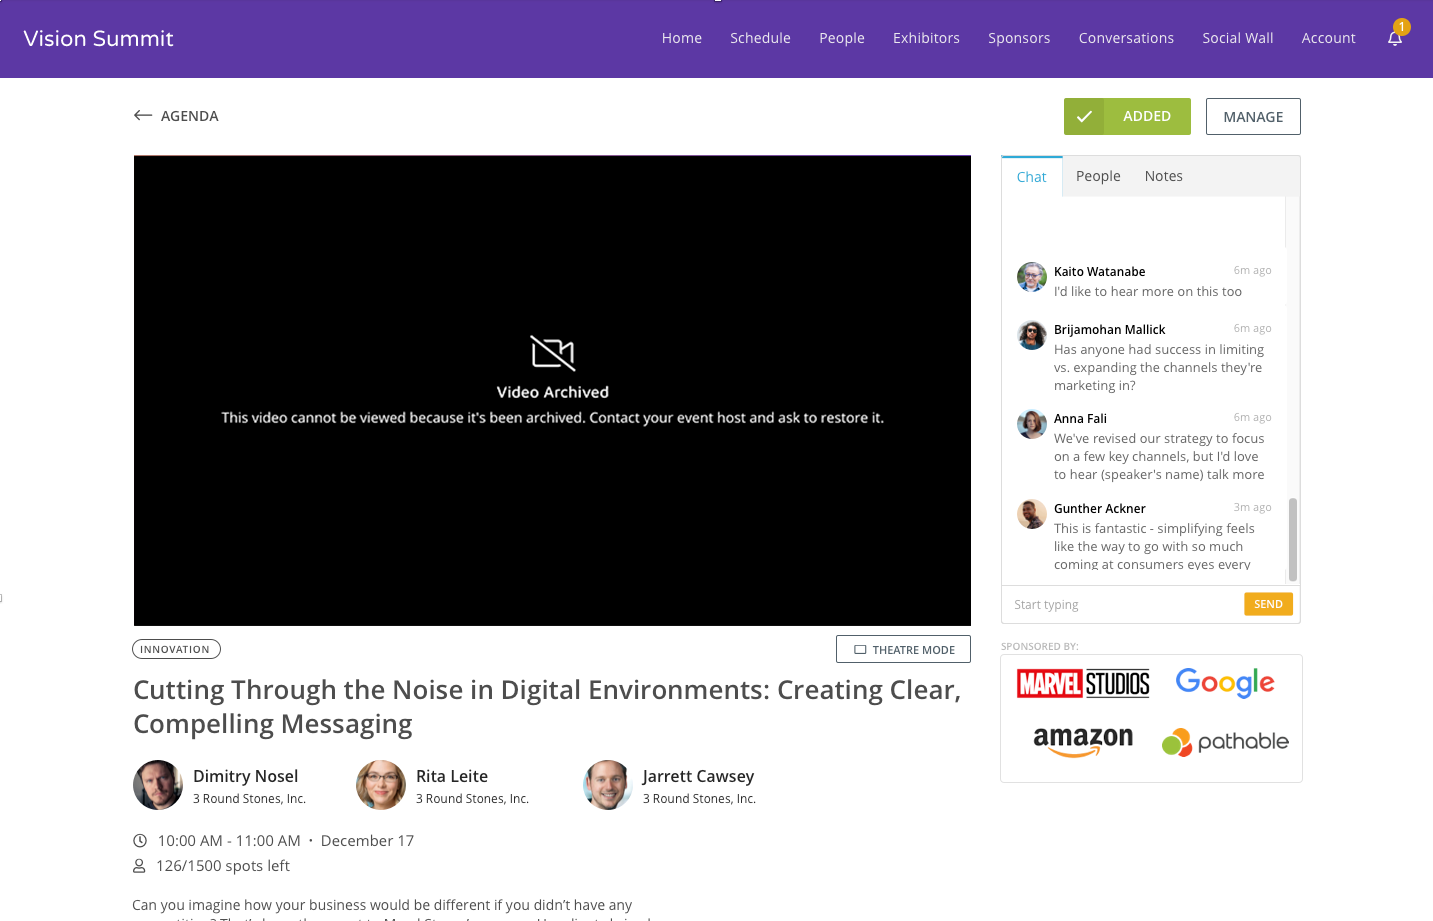This screenshot has width=1433, height=921.
Task: Send the chat message with SEND
Action: point(1268,604)
